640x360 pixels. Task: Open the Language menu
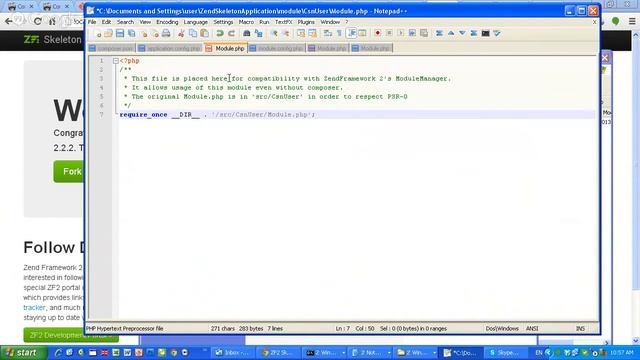[196, 22]
